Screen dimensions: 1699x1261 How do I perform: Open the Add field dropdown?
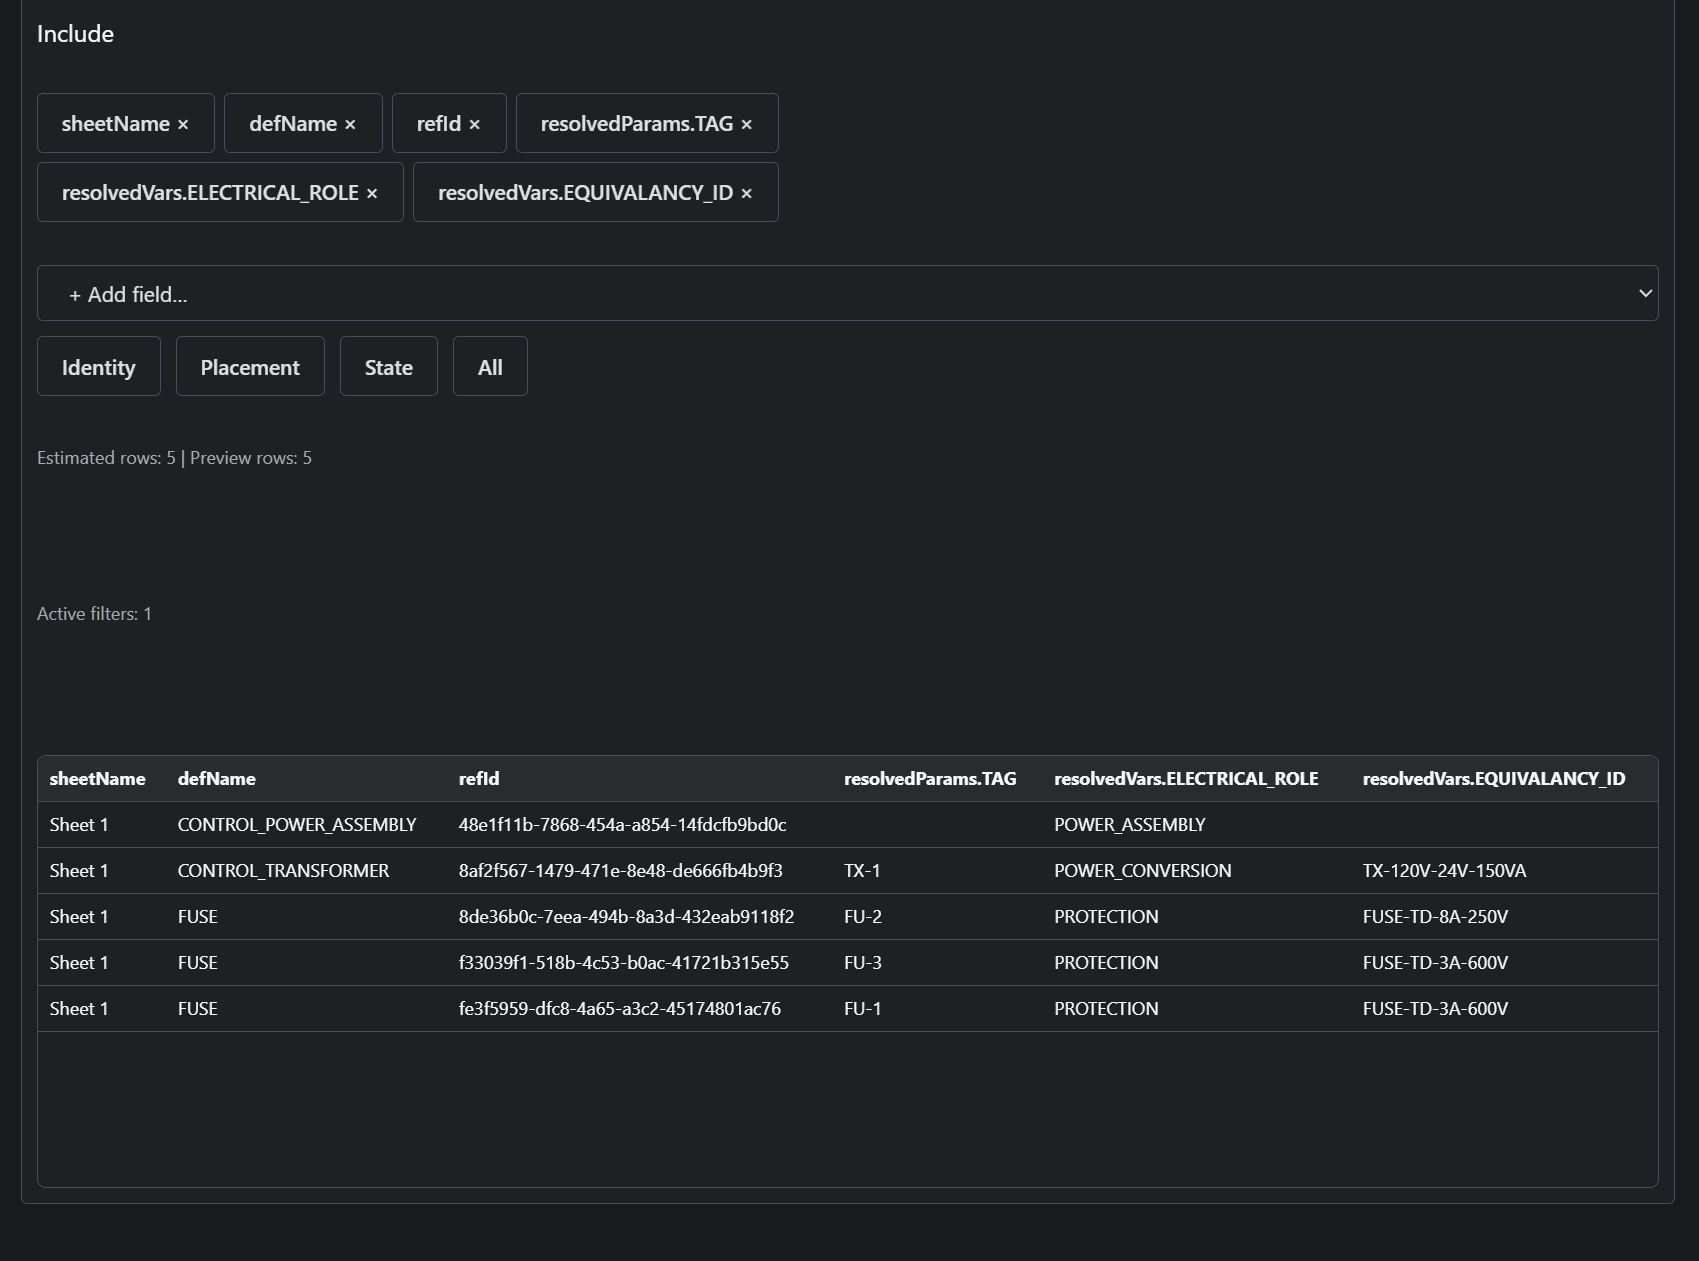pyautogui.click(x=847, y=293)
